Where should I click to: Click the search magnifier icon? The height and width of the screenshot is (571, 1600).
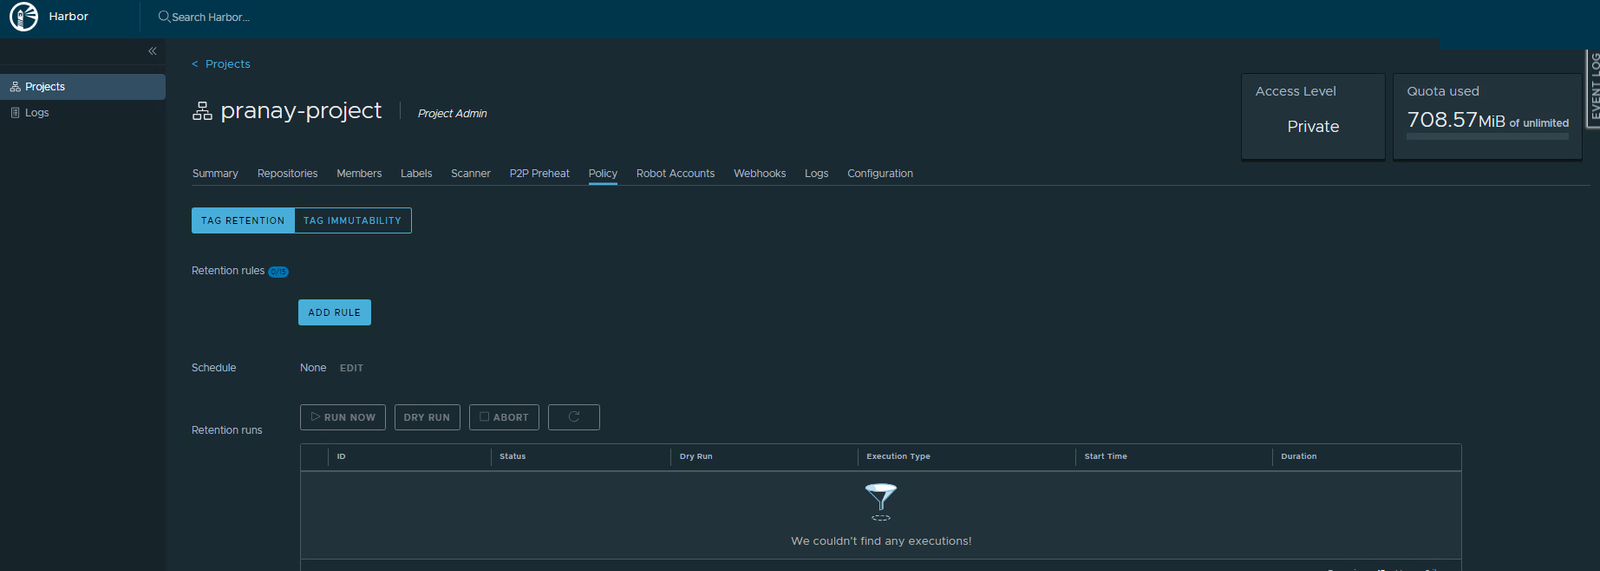(x=164, y=17)
